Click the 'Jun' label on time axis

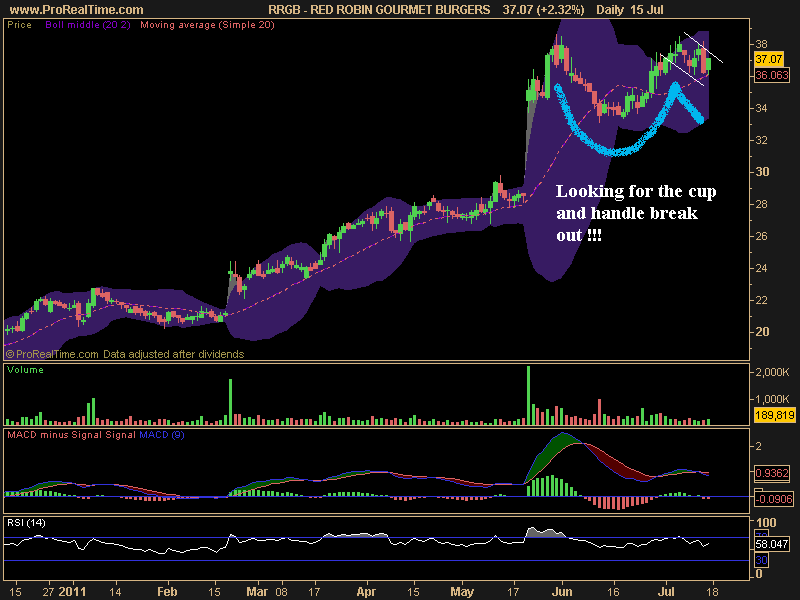coord(562,592)
